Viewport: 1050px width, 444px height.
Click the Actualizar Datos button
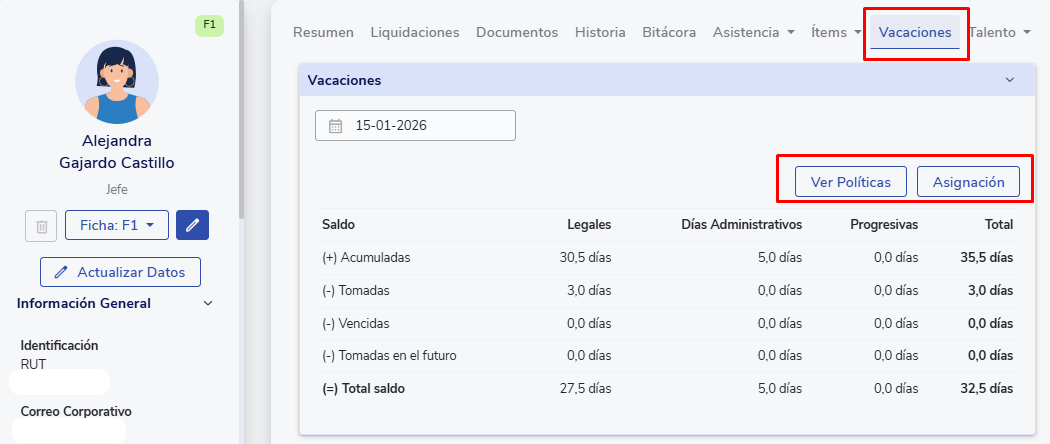(120, 272)
